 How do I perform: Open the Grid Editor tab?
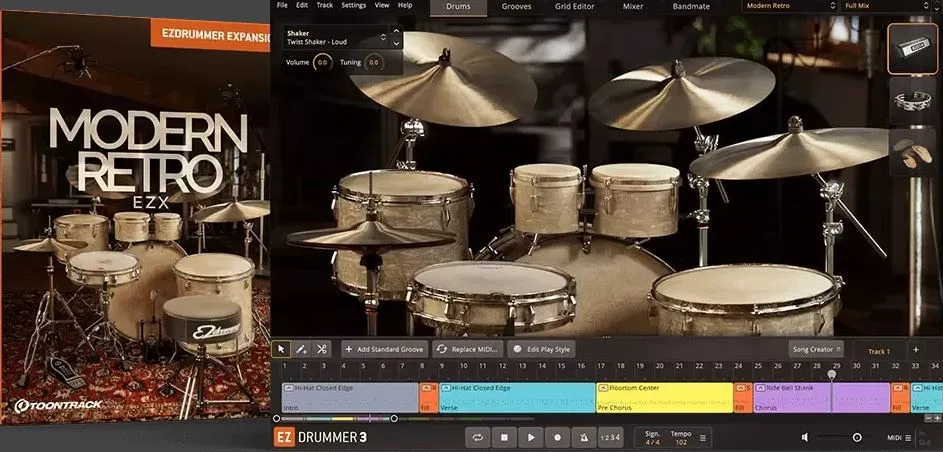[x=575, y=7]
